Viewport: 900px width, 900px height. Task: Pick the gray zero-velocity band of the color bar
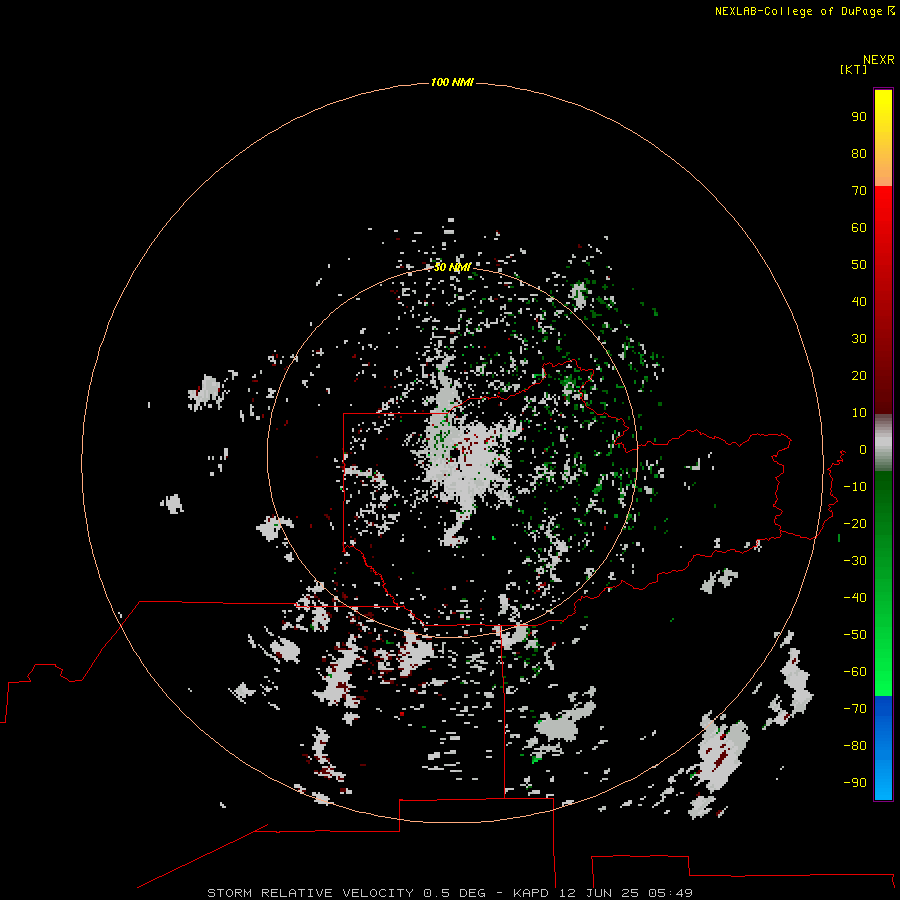pos(883,443)
